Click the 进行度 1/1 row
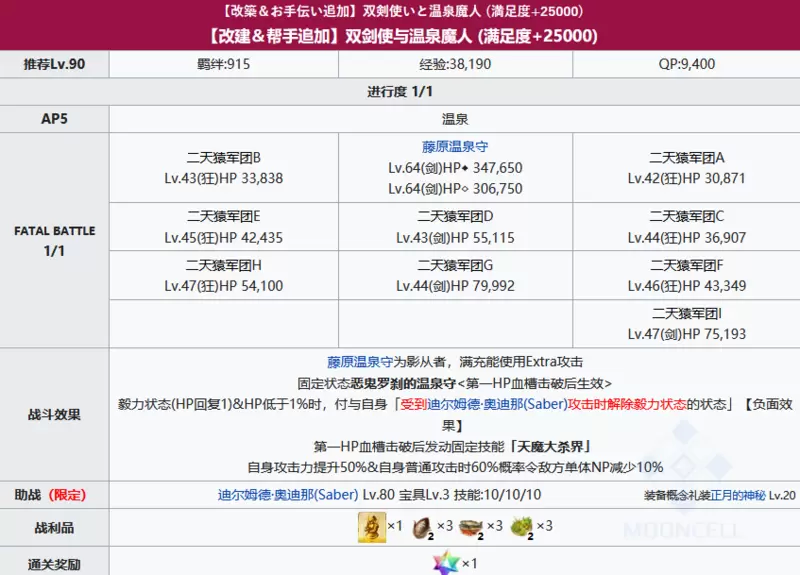 pos(400,91)
